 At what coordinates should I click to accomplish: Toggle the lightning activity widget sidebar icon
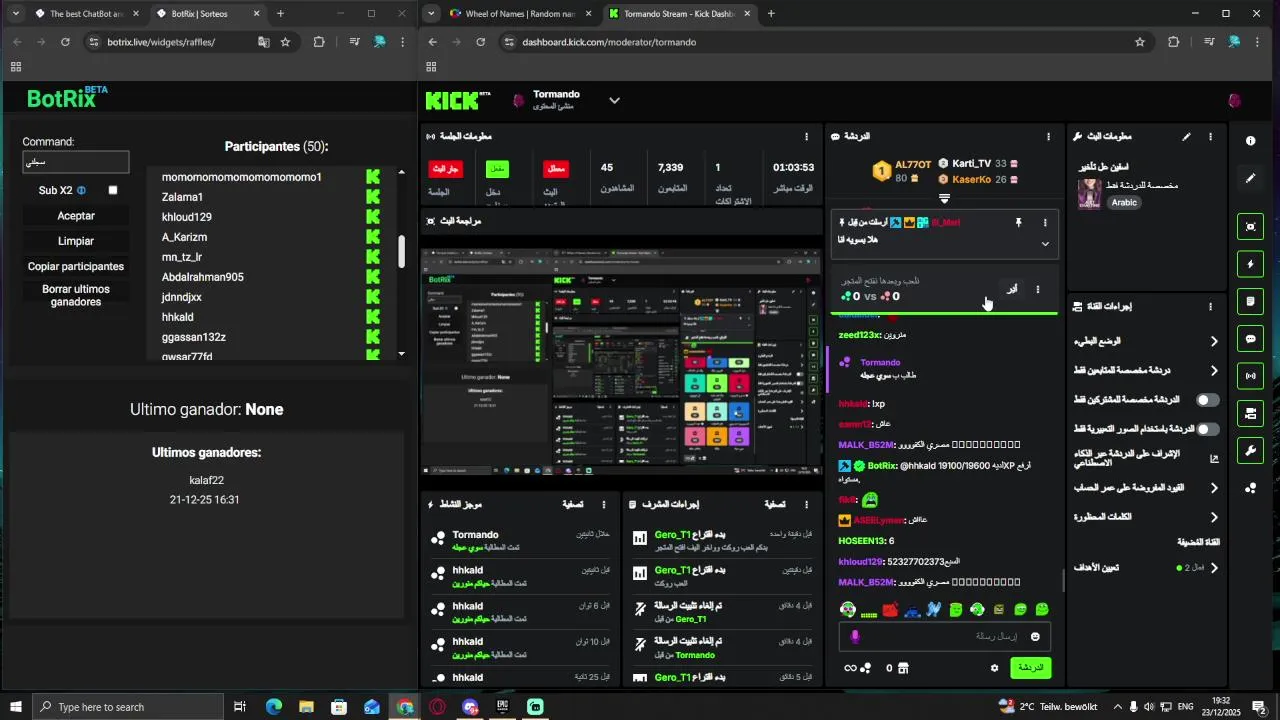(1250, 264)
